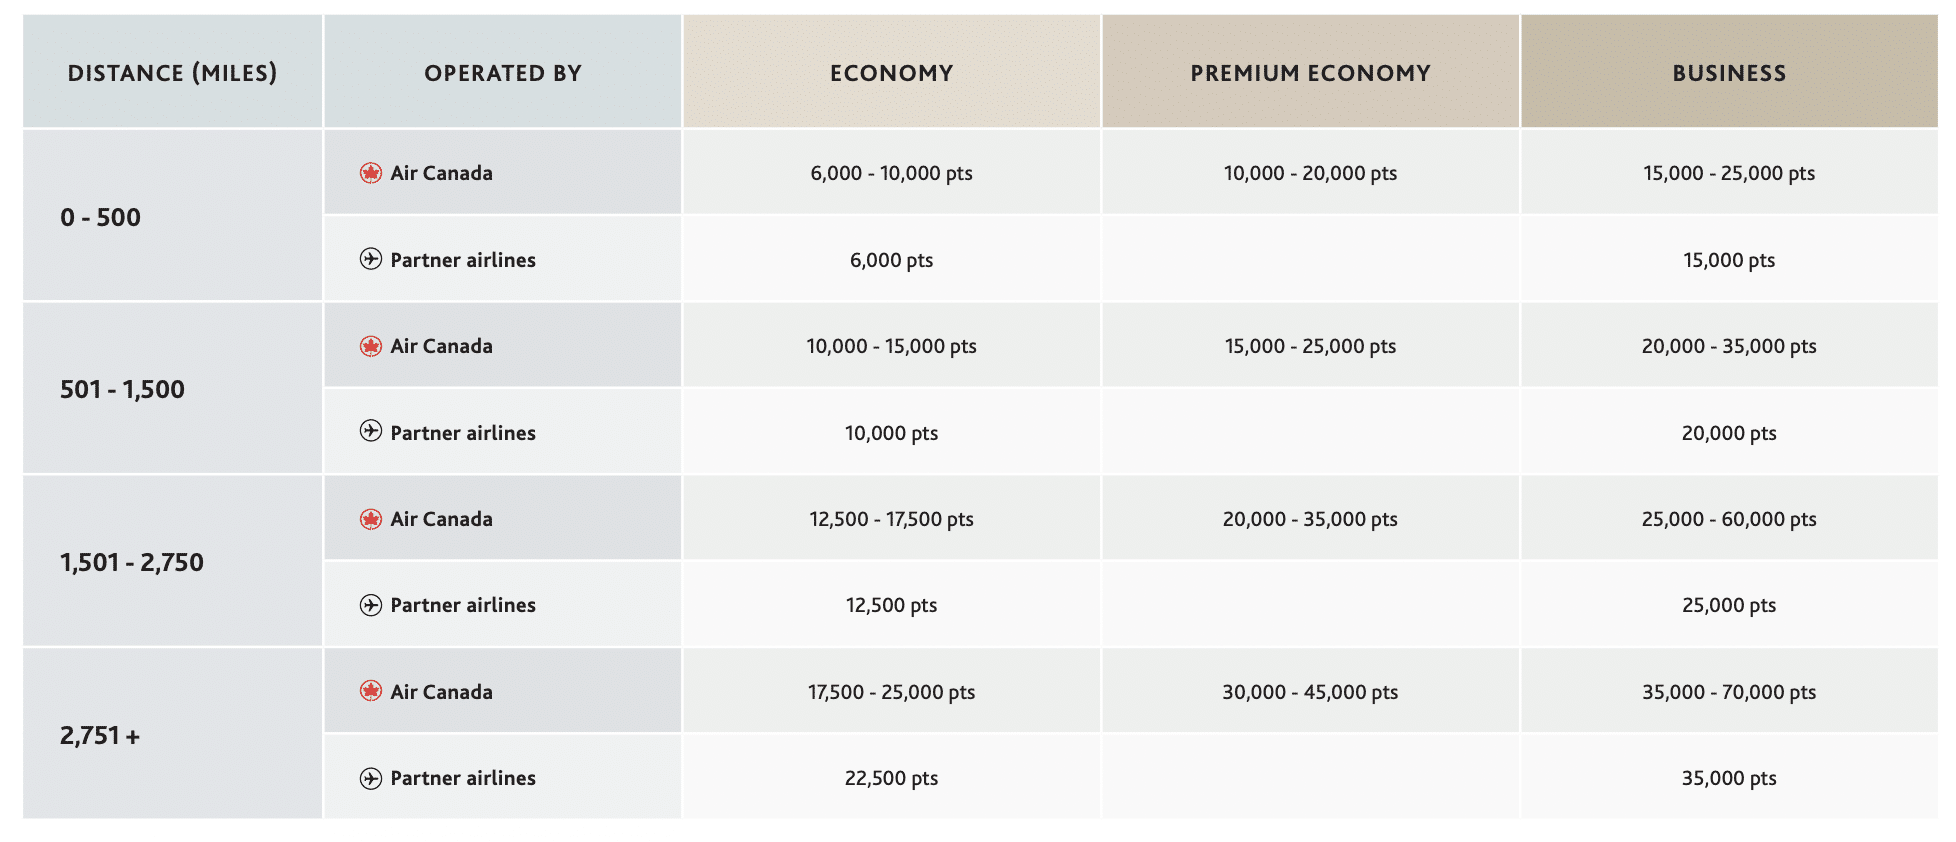The width and height of the screenshot is (1956, 842).
Task: Select the Premium Economy column header
Action: (1310, 73)
